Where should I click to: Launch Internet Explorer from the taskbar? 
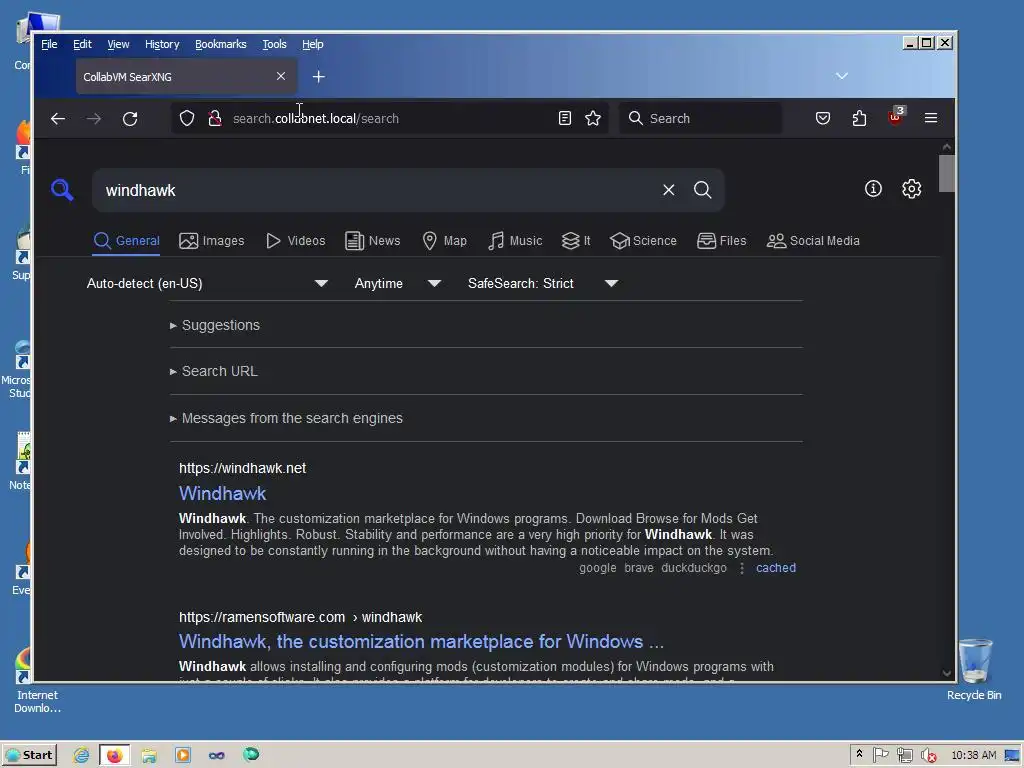81,755
